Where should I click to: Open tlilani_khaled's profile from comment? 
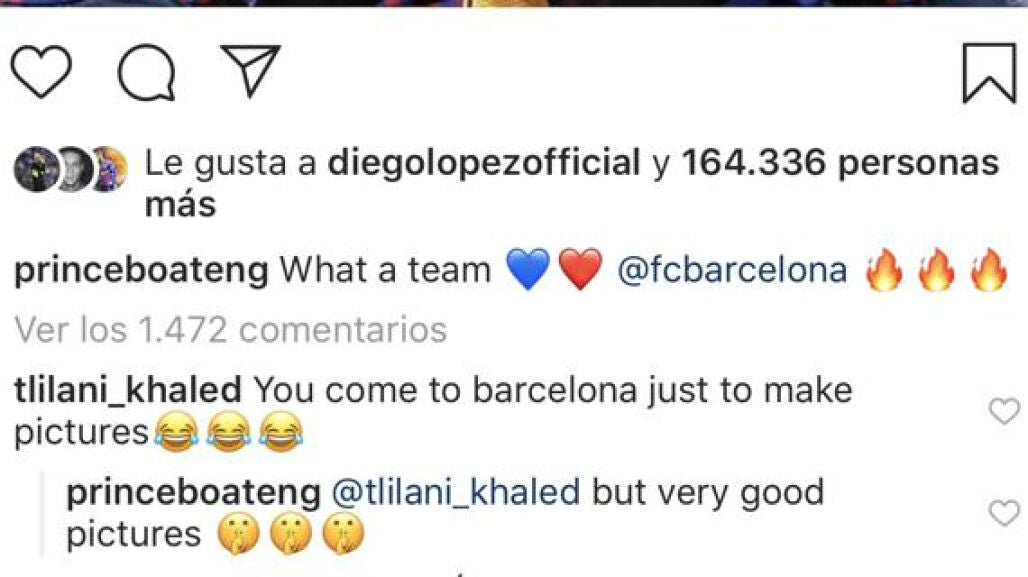pyautogui.click(x=128, y=390)
